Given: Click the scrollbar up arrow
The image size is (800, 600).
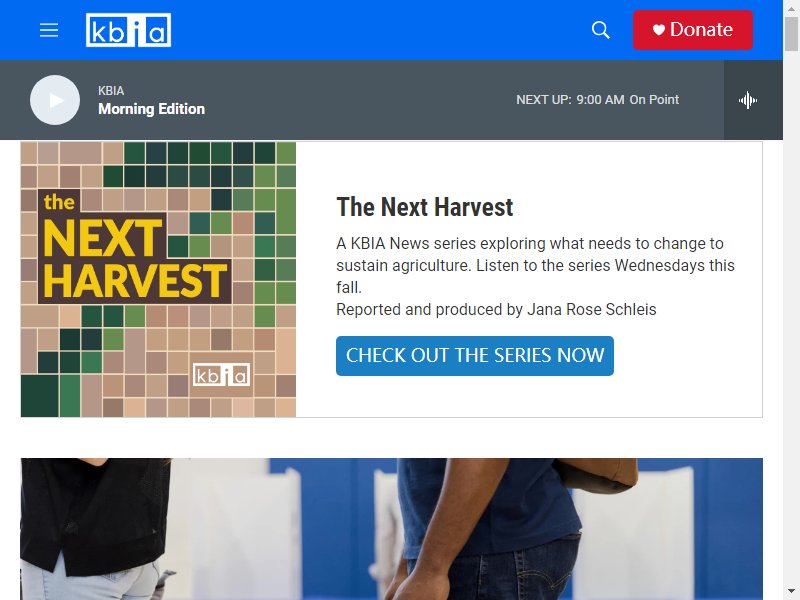Looking at the screenshot, I should tap(791, 9).
